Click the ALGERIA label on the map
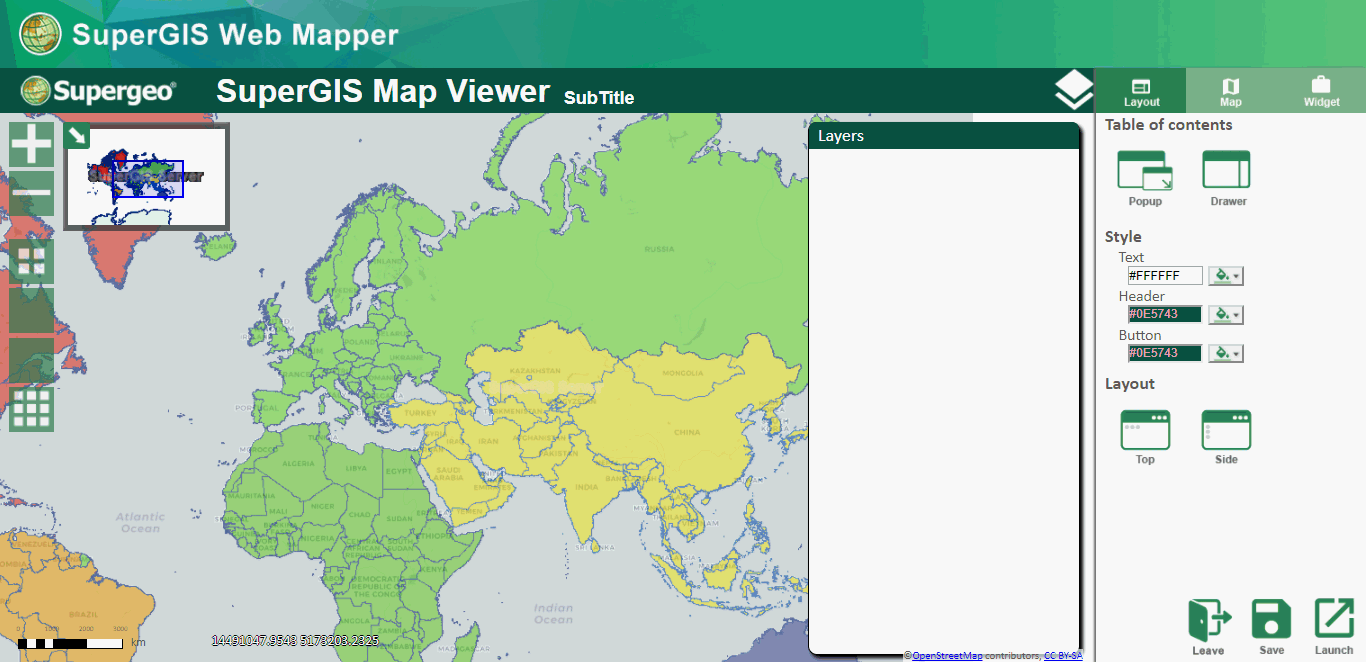Screen dimensions: 1366x662 pos(298,464)
